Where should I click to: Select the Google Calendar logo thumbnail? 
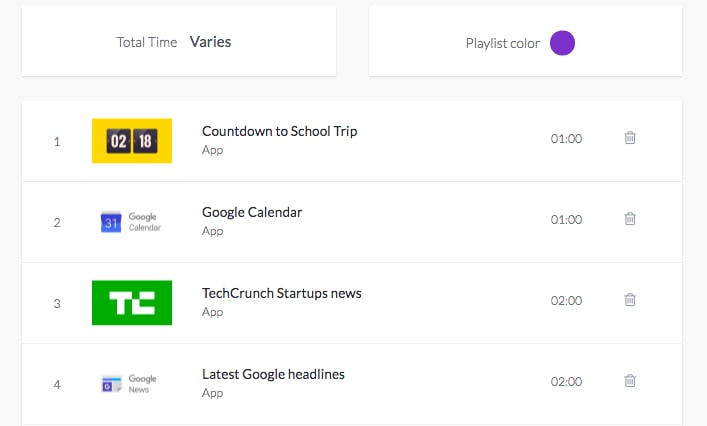coord(132,222)
